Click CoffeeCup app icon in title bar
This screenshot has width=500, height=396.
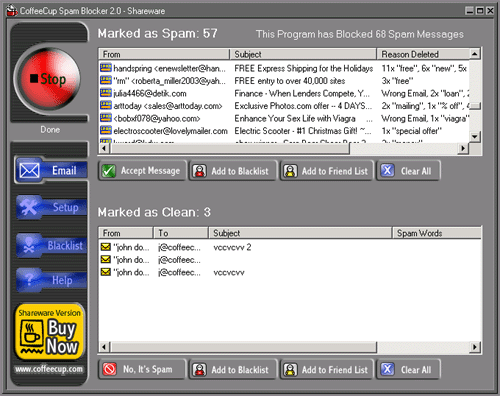tap(12, 10)
